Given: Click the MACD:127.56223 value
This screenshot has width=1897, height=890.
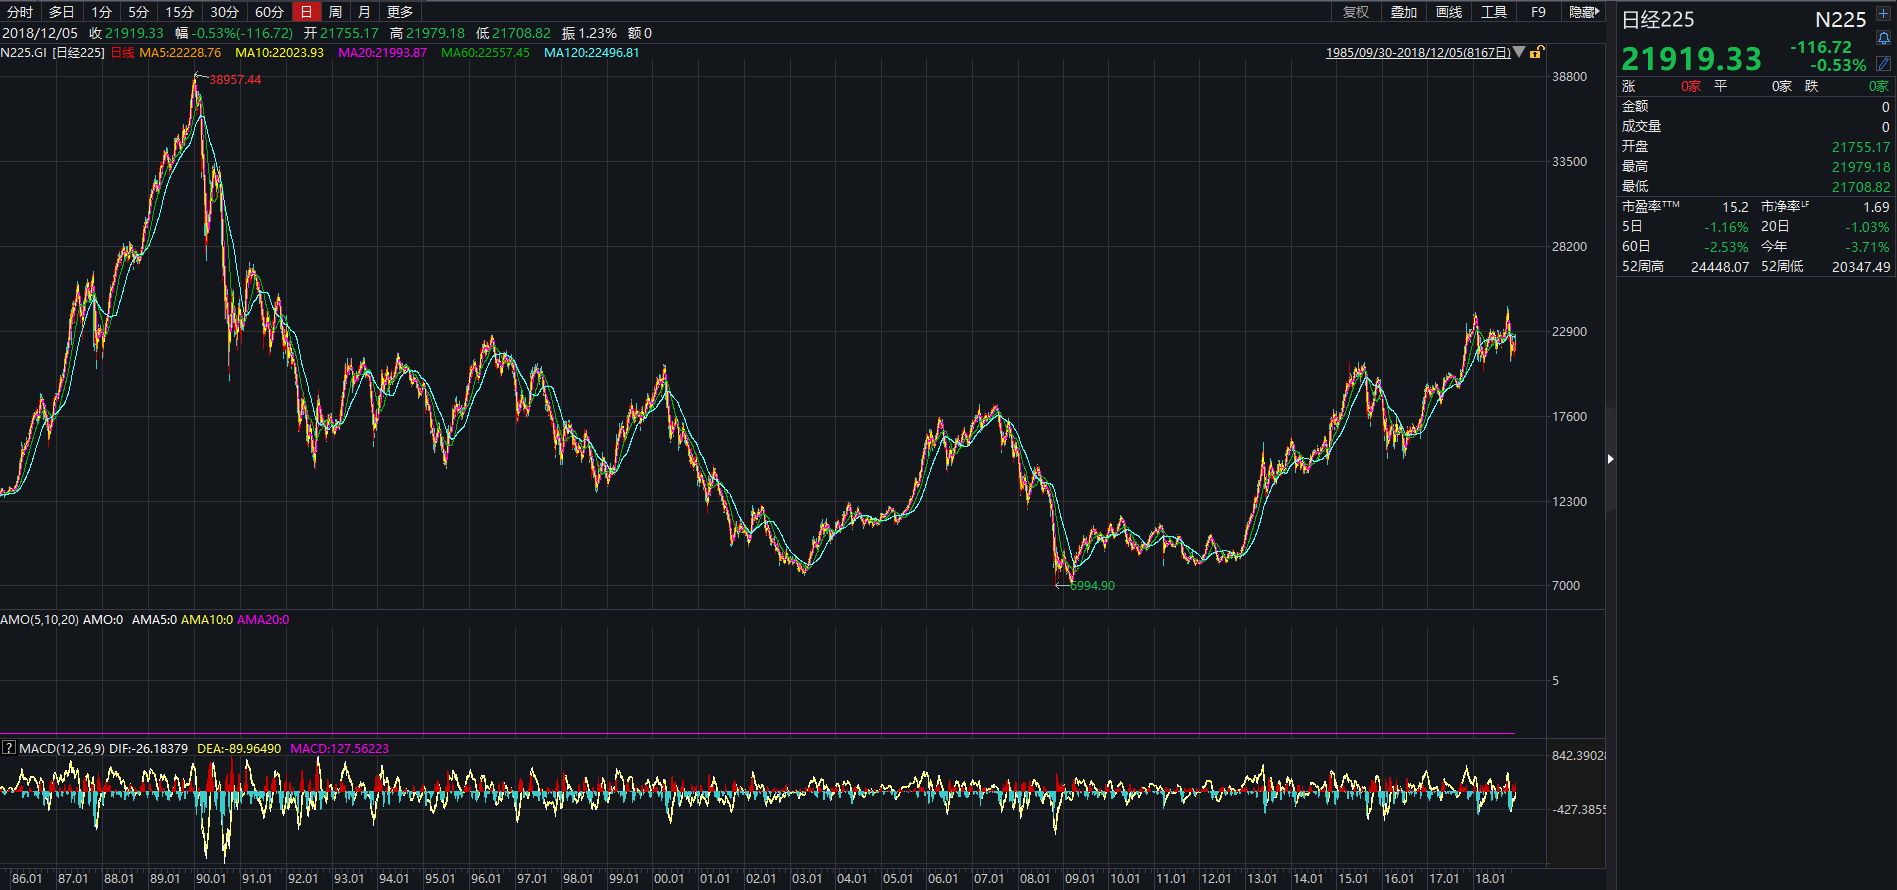Looking at the screenshot, I should coord(339,748).
